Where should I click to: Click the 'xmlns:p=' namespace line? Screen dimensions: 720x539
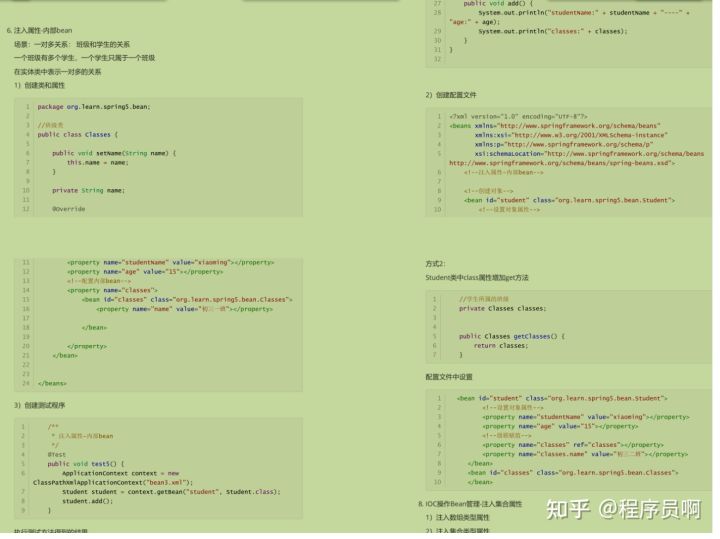click(x=564, y=144)
